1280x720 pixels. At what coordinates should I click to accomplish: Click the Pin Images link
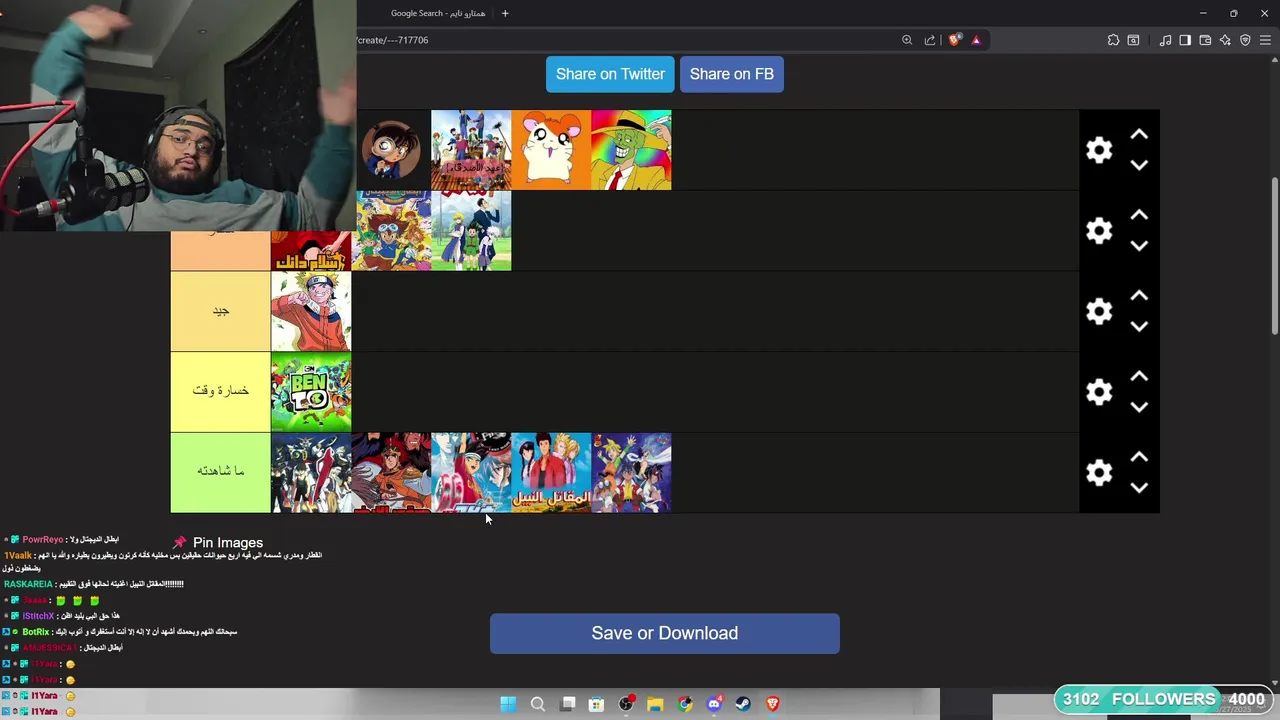pos(228,542)
